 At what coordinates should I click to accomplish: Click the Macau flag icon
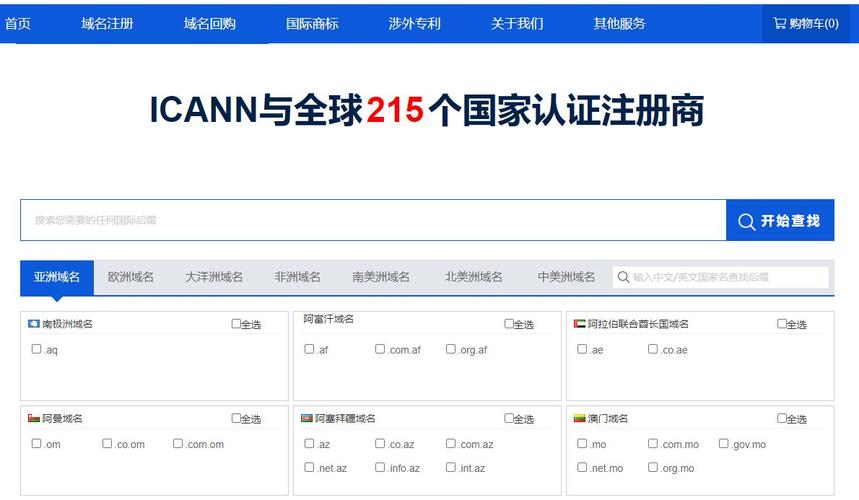pyautogui.click(x=579, y=418)
